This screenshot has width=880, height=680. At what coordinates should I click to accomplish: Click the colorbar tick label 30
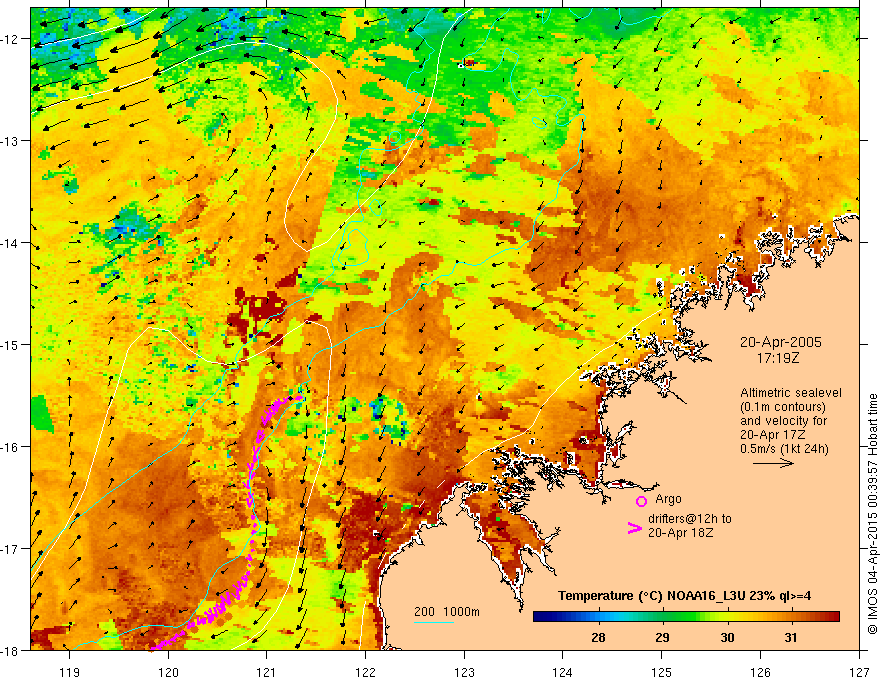click(727, 638)
